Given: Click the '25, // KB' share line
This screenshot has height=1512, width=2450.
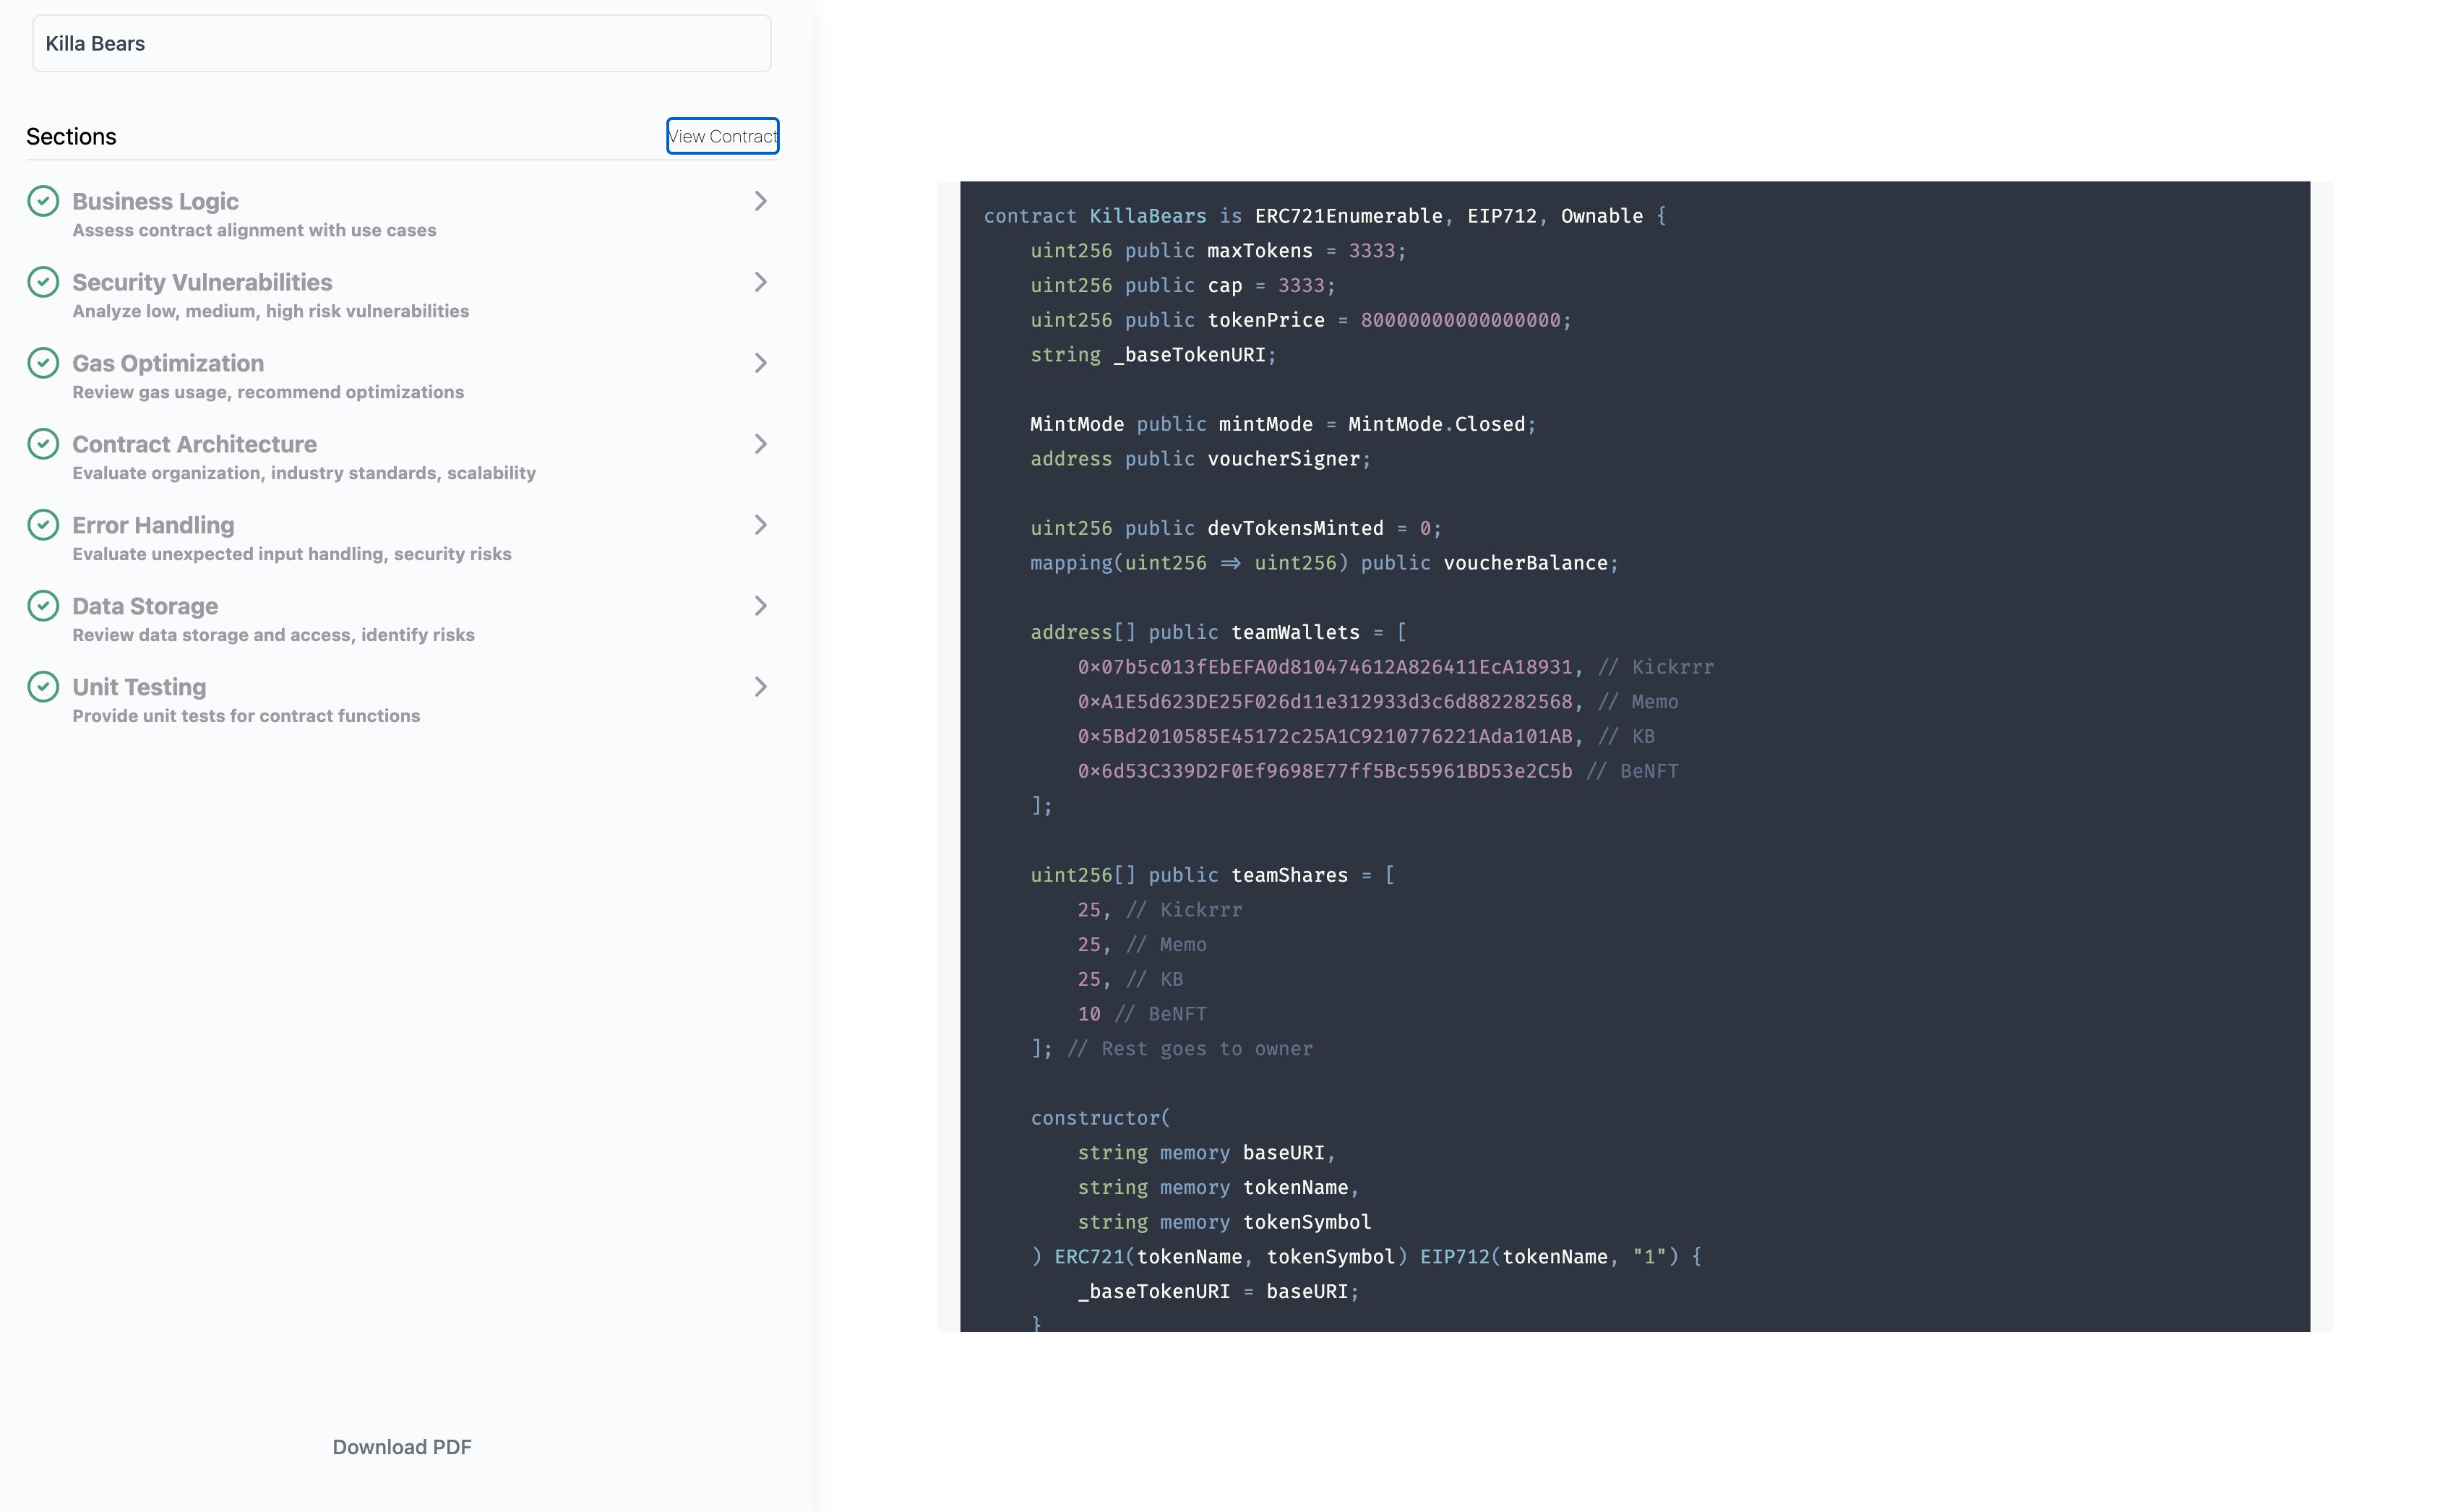Looking at the screenshot, I should click(x=1130, y=979).
